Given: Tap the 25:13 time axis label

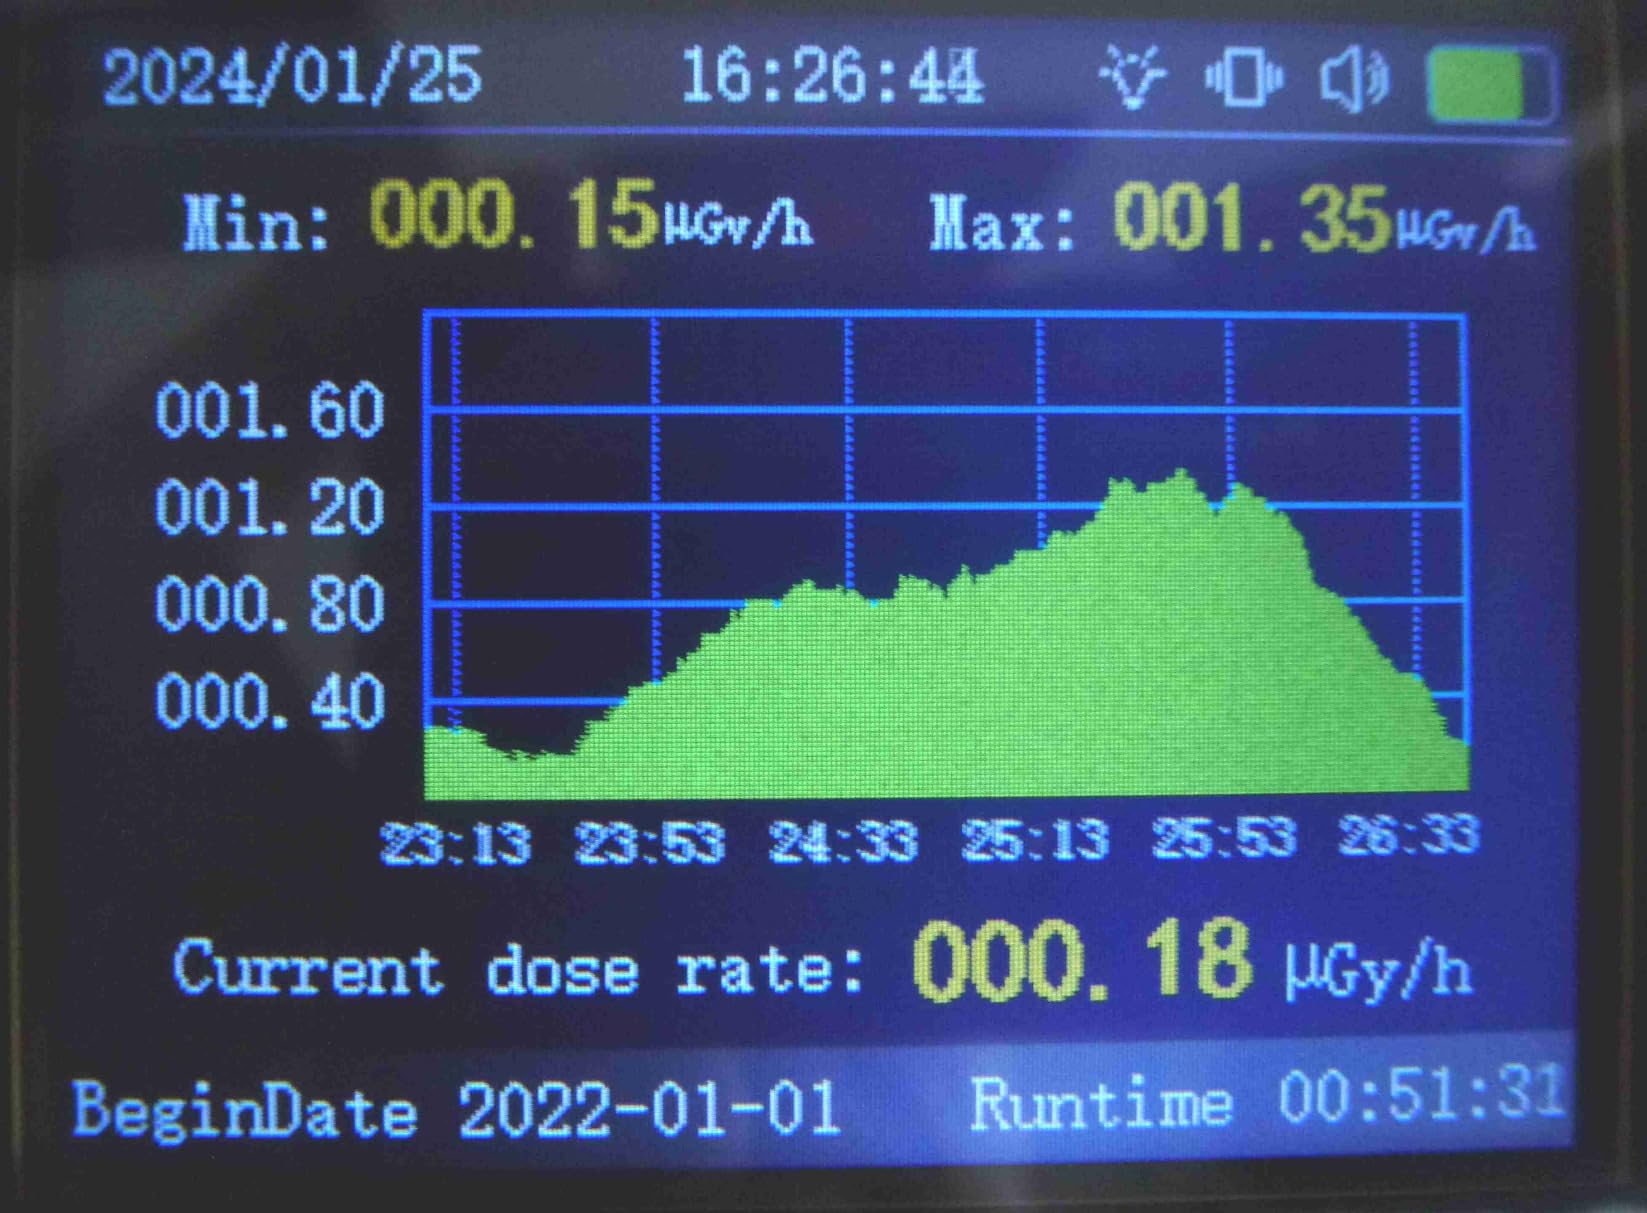Looking at the screenshot, I should tap(1035, 838).
